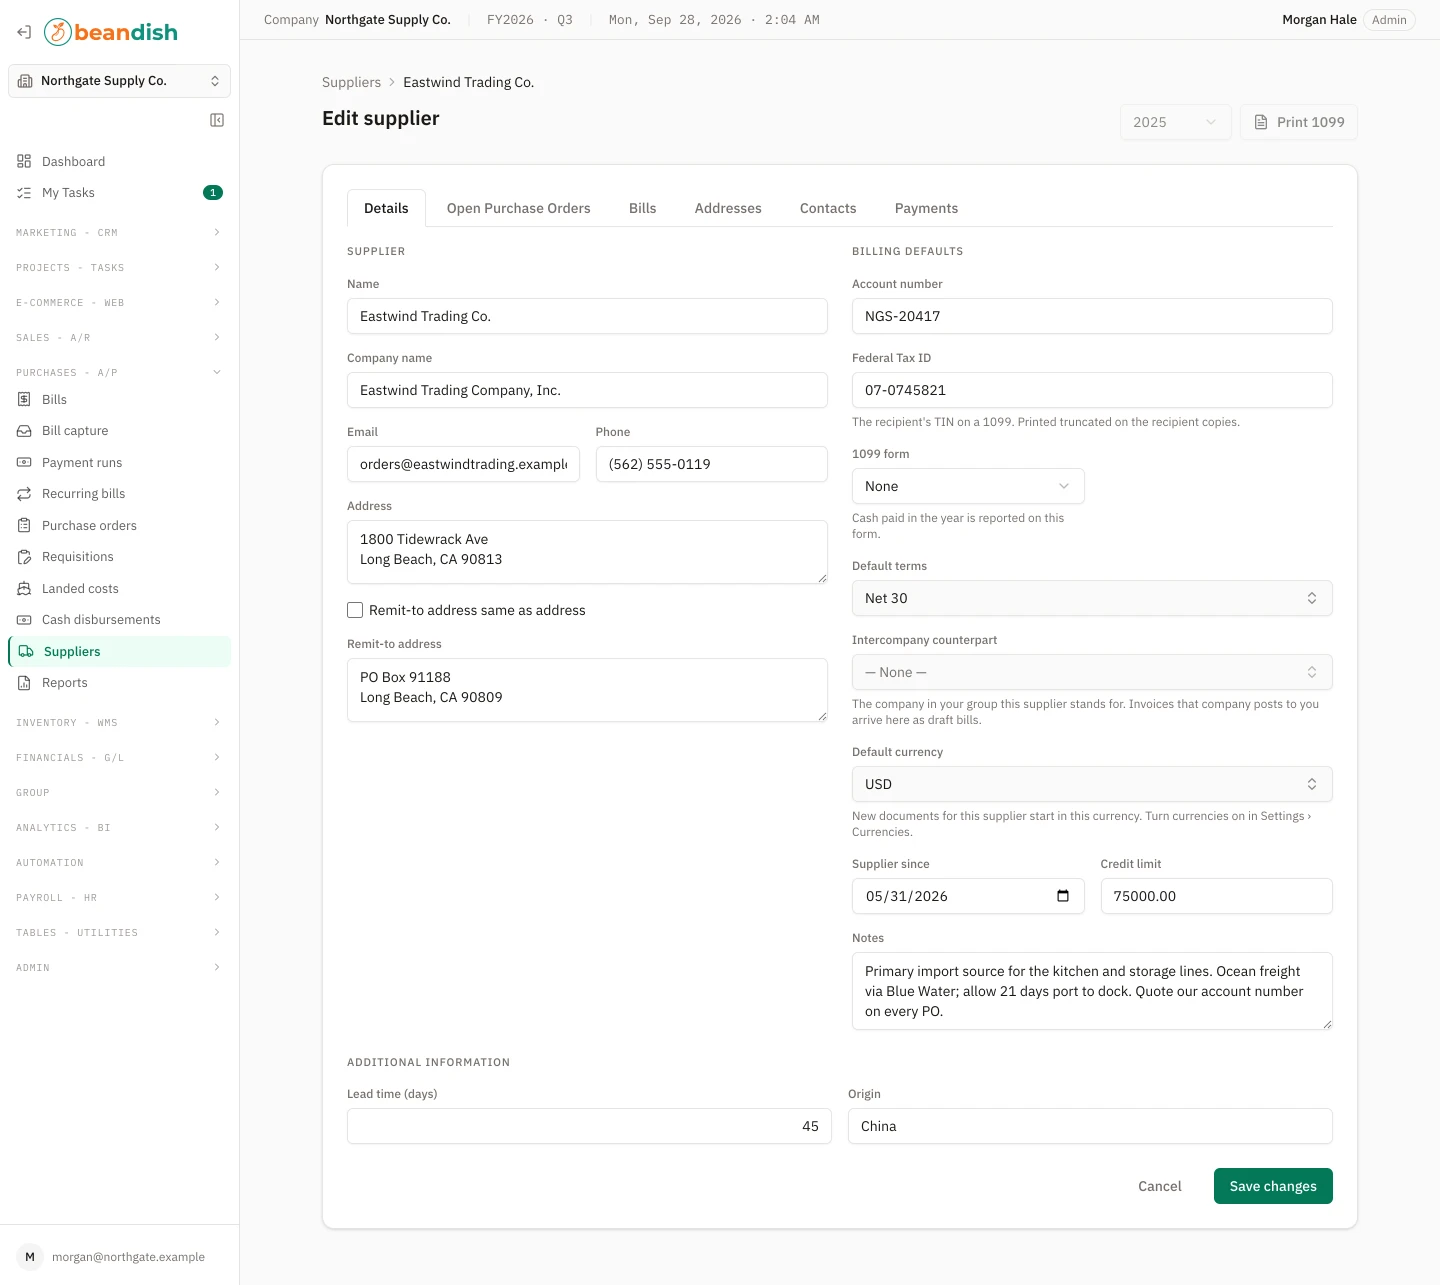Open Default terms Net 30 dropdown
This screenshot has width=1440, height=1285.
coord(1092,598)
